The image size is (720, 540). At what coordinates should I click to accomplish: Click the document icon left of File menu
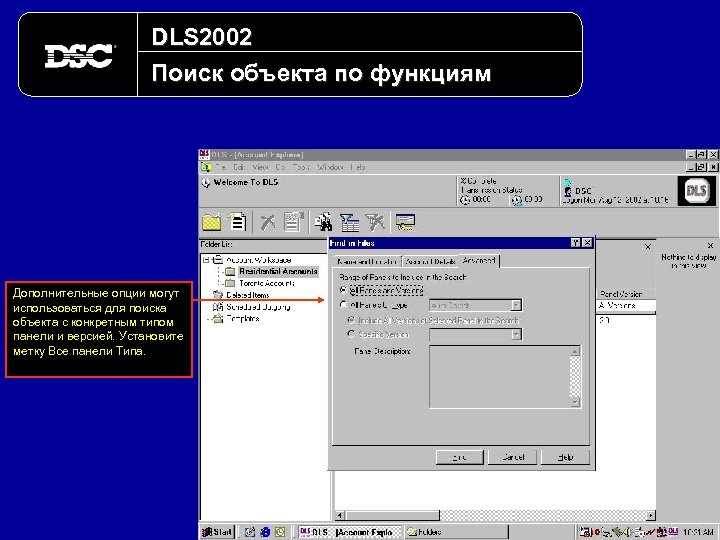[206, 167]
